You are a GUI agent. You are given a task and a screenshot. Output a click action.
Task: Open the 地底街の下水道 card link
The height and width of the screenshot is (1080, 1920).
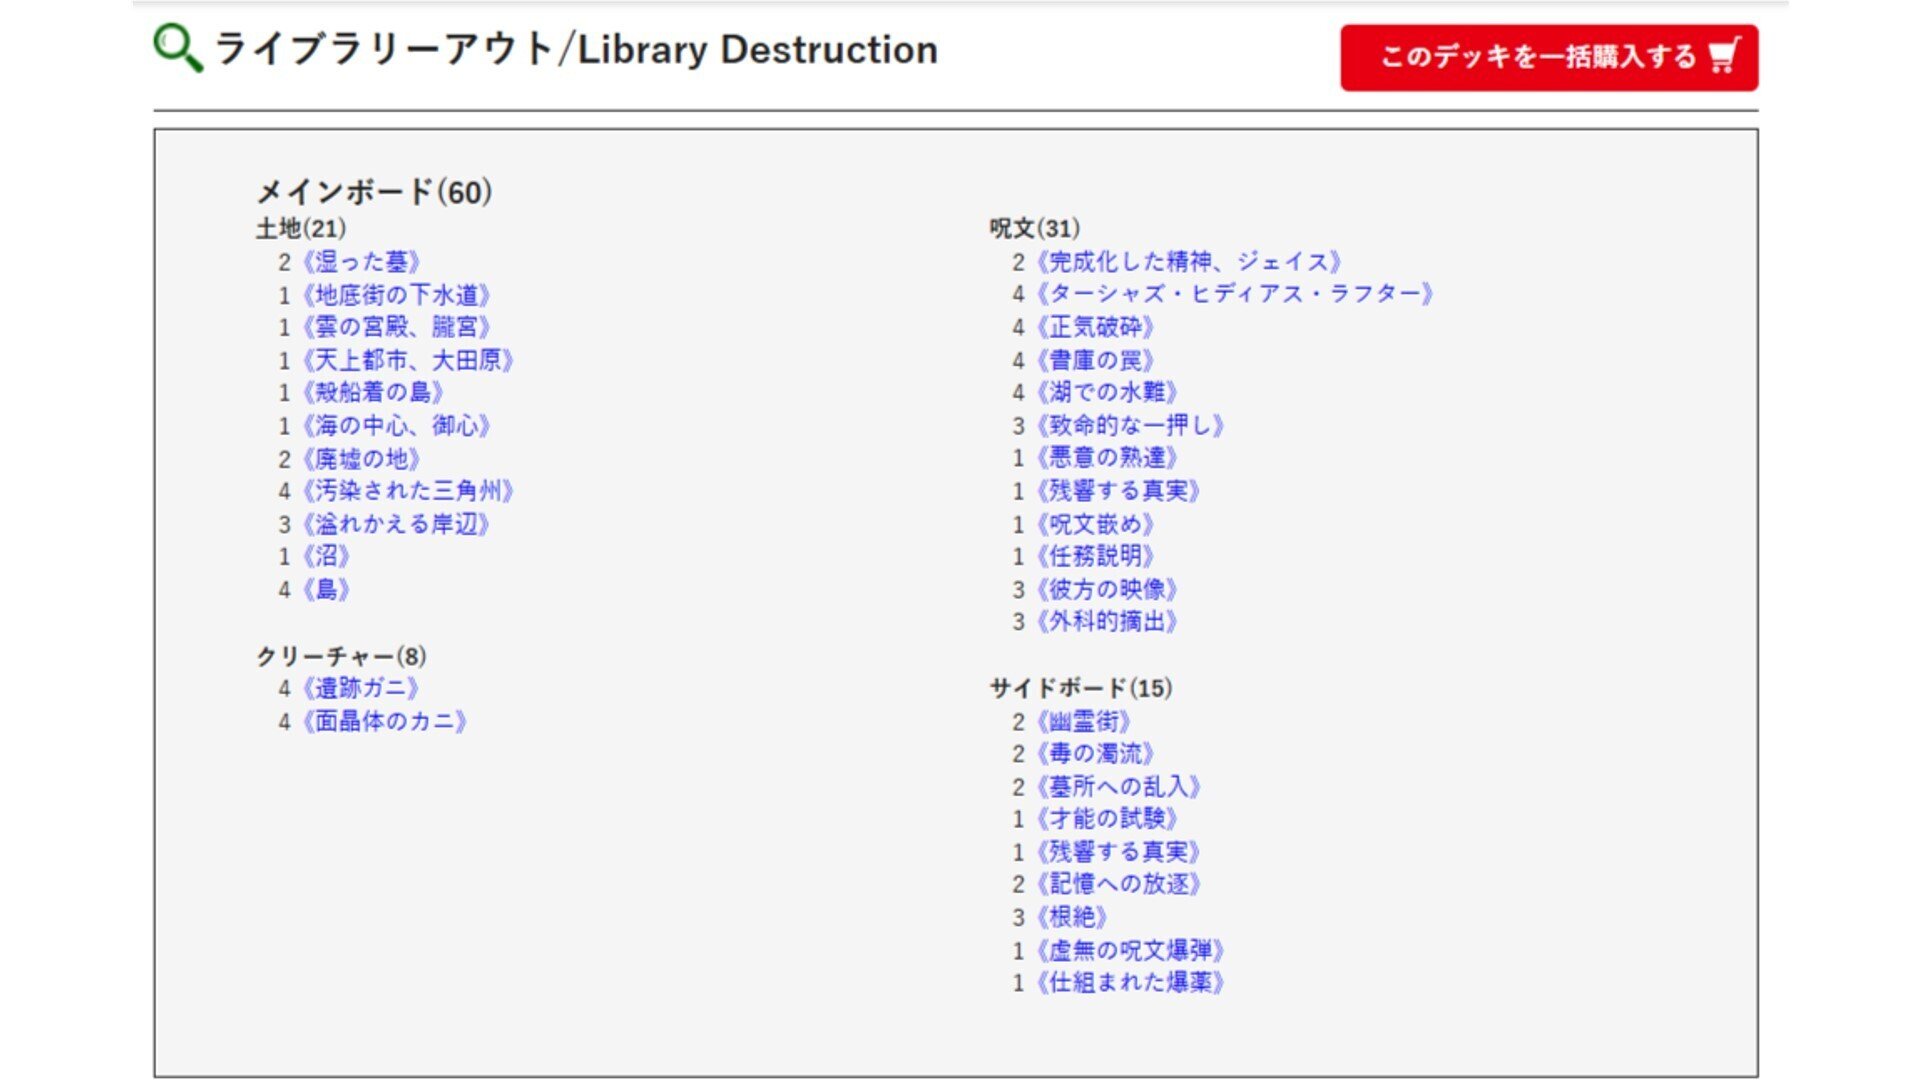(396, 295)
